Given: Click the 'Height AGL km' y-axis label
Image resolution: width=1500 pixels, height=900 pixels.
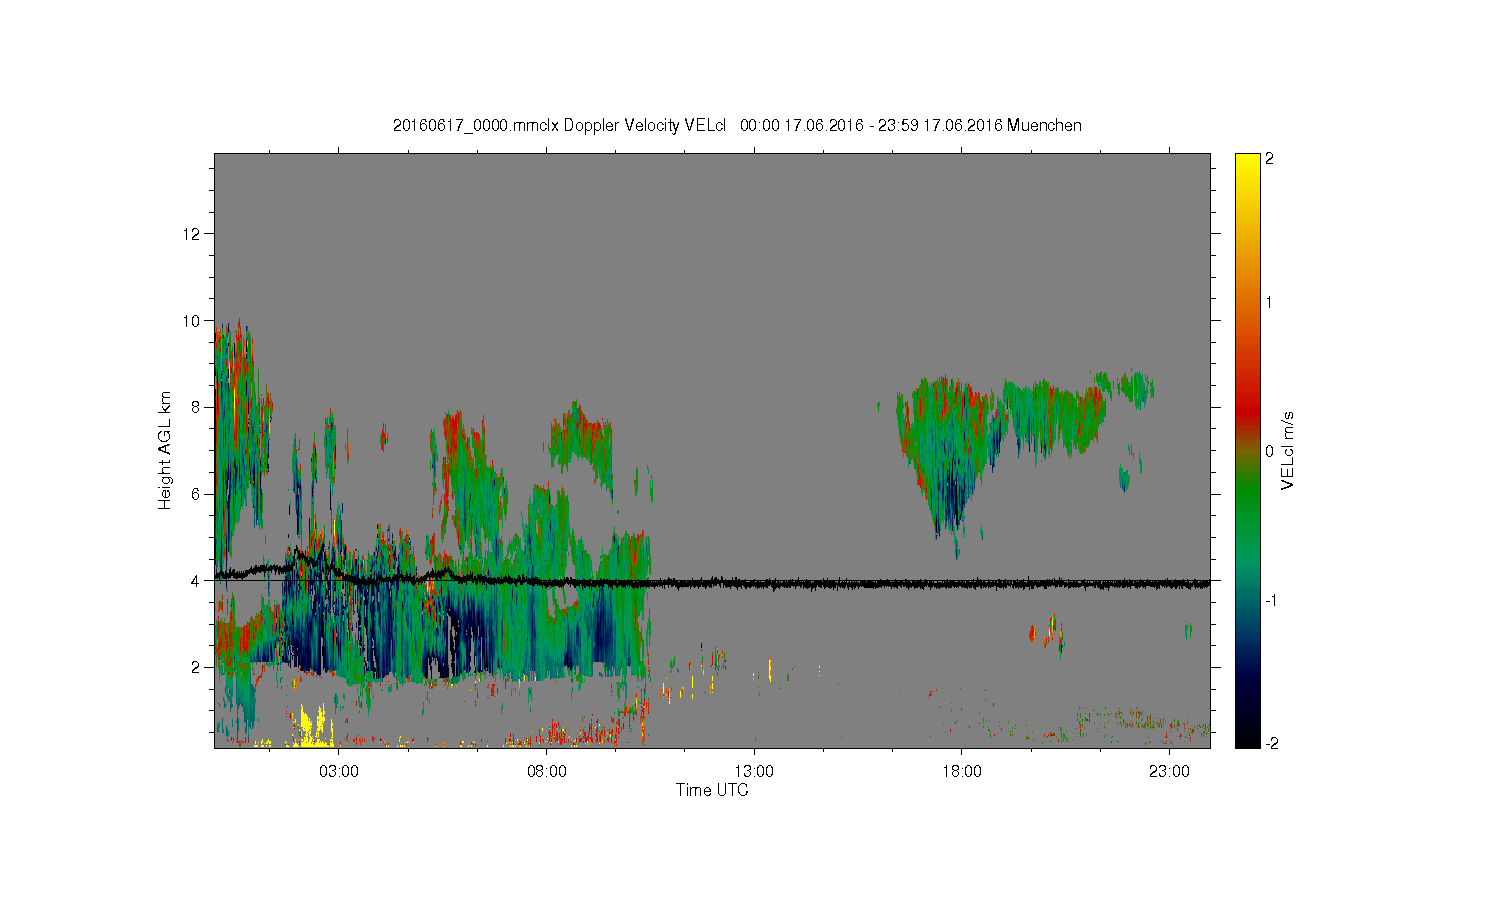Looking at the screenshot, I should [164, 450].
